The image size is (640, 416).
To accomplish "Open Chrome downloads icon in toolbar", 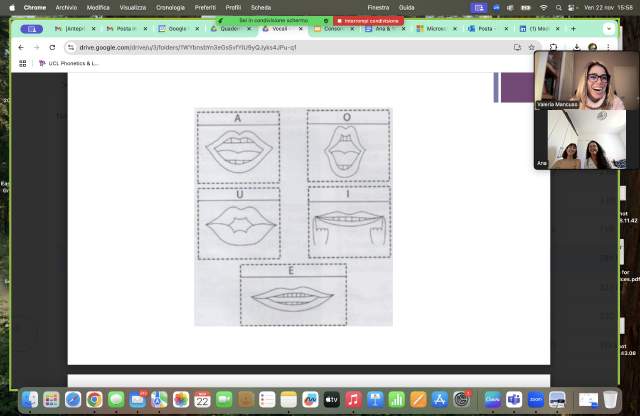I will point(576,47).
